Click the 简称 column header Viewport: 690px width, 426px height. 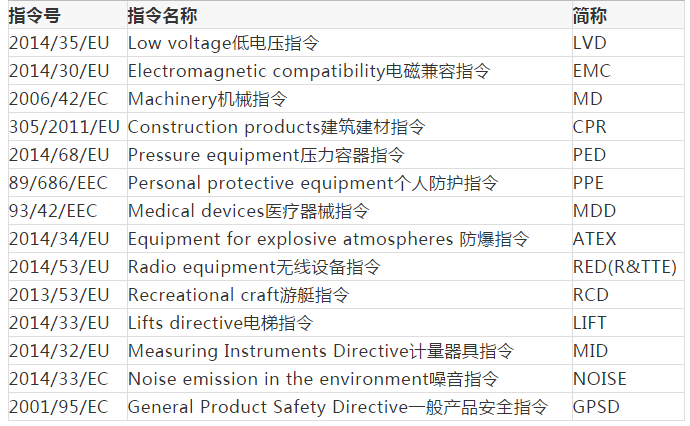(x=590, y=16)
